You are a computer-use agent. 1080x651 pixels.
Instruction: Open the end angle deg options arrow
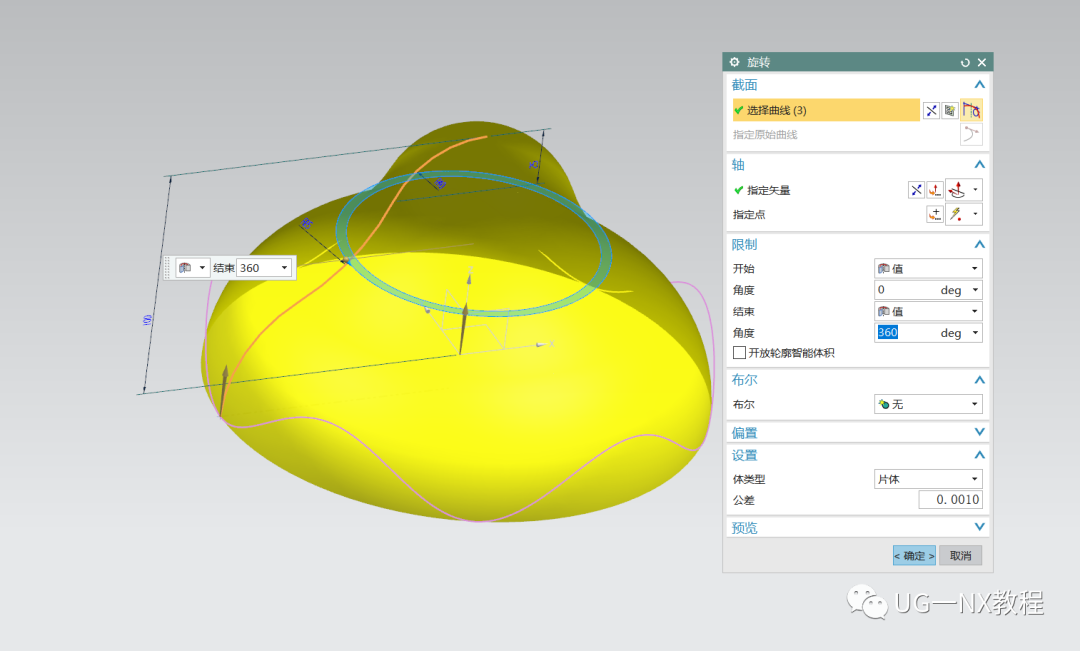975,333
